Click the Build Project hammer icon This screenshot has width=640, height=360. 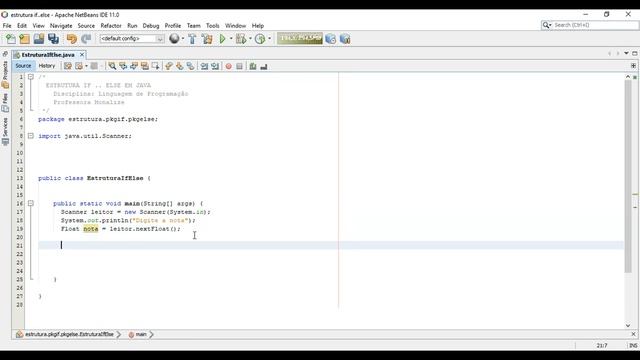[192, 39]
